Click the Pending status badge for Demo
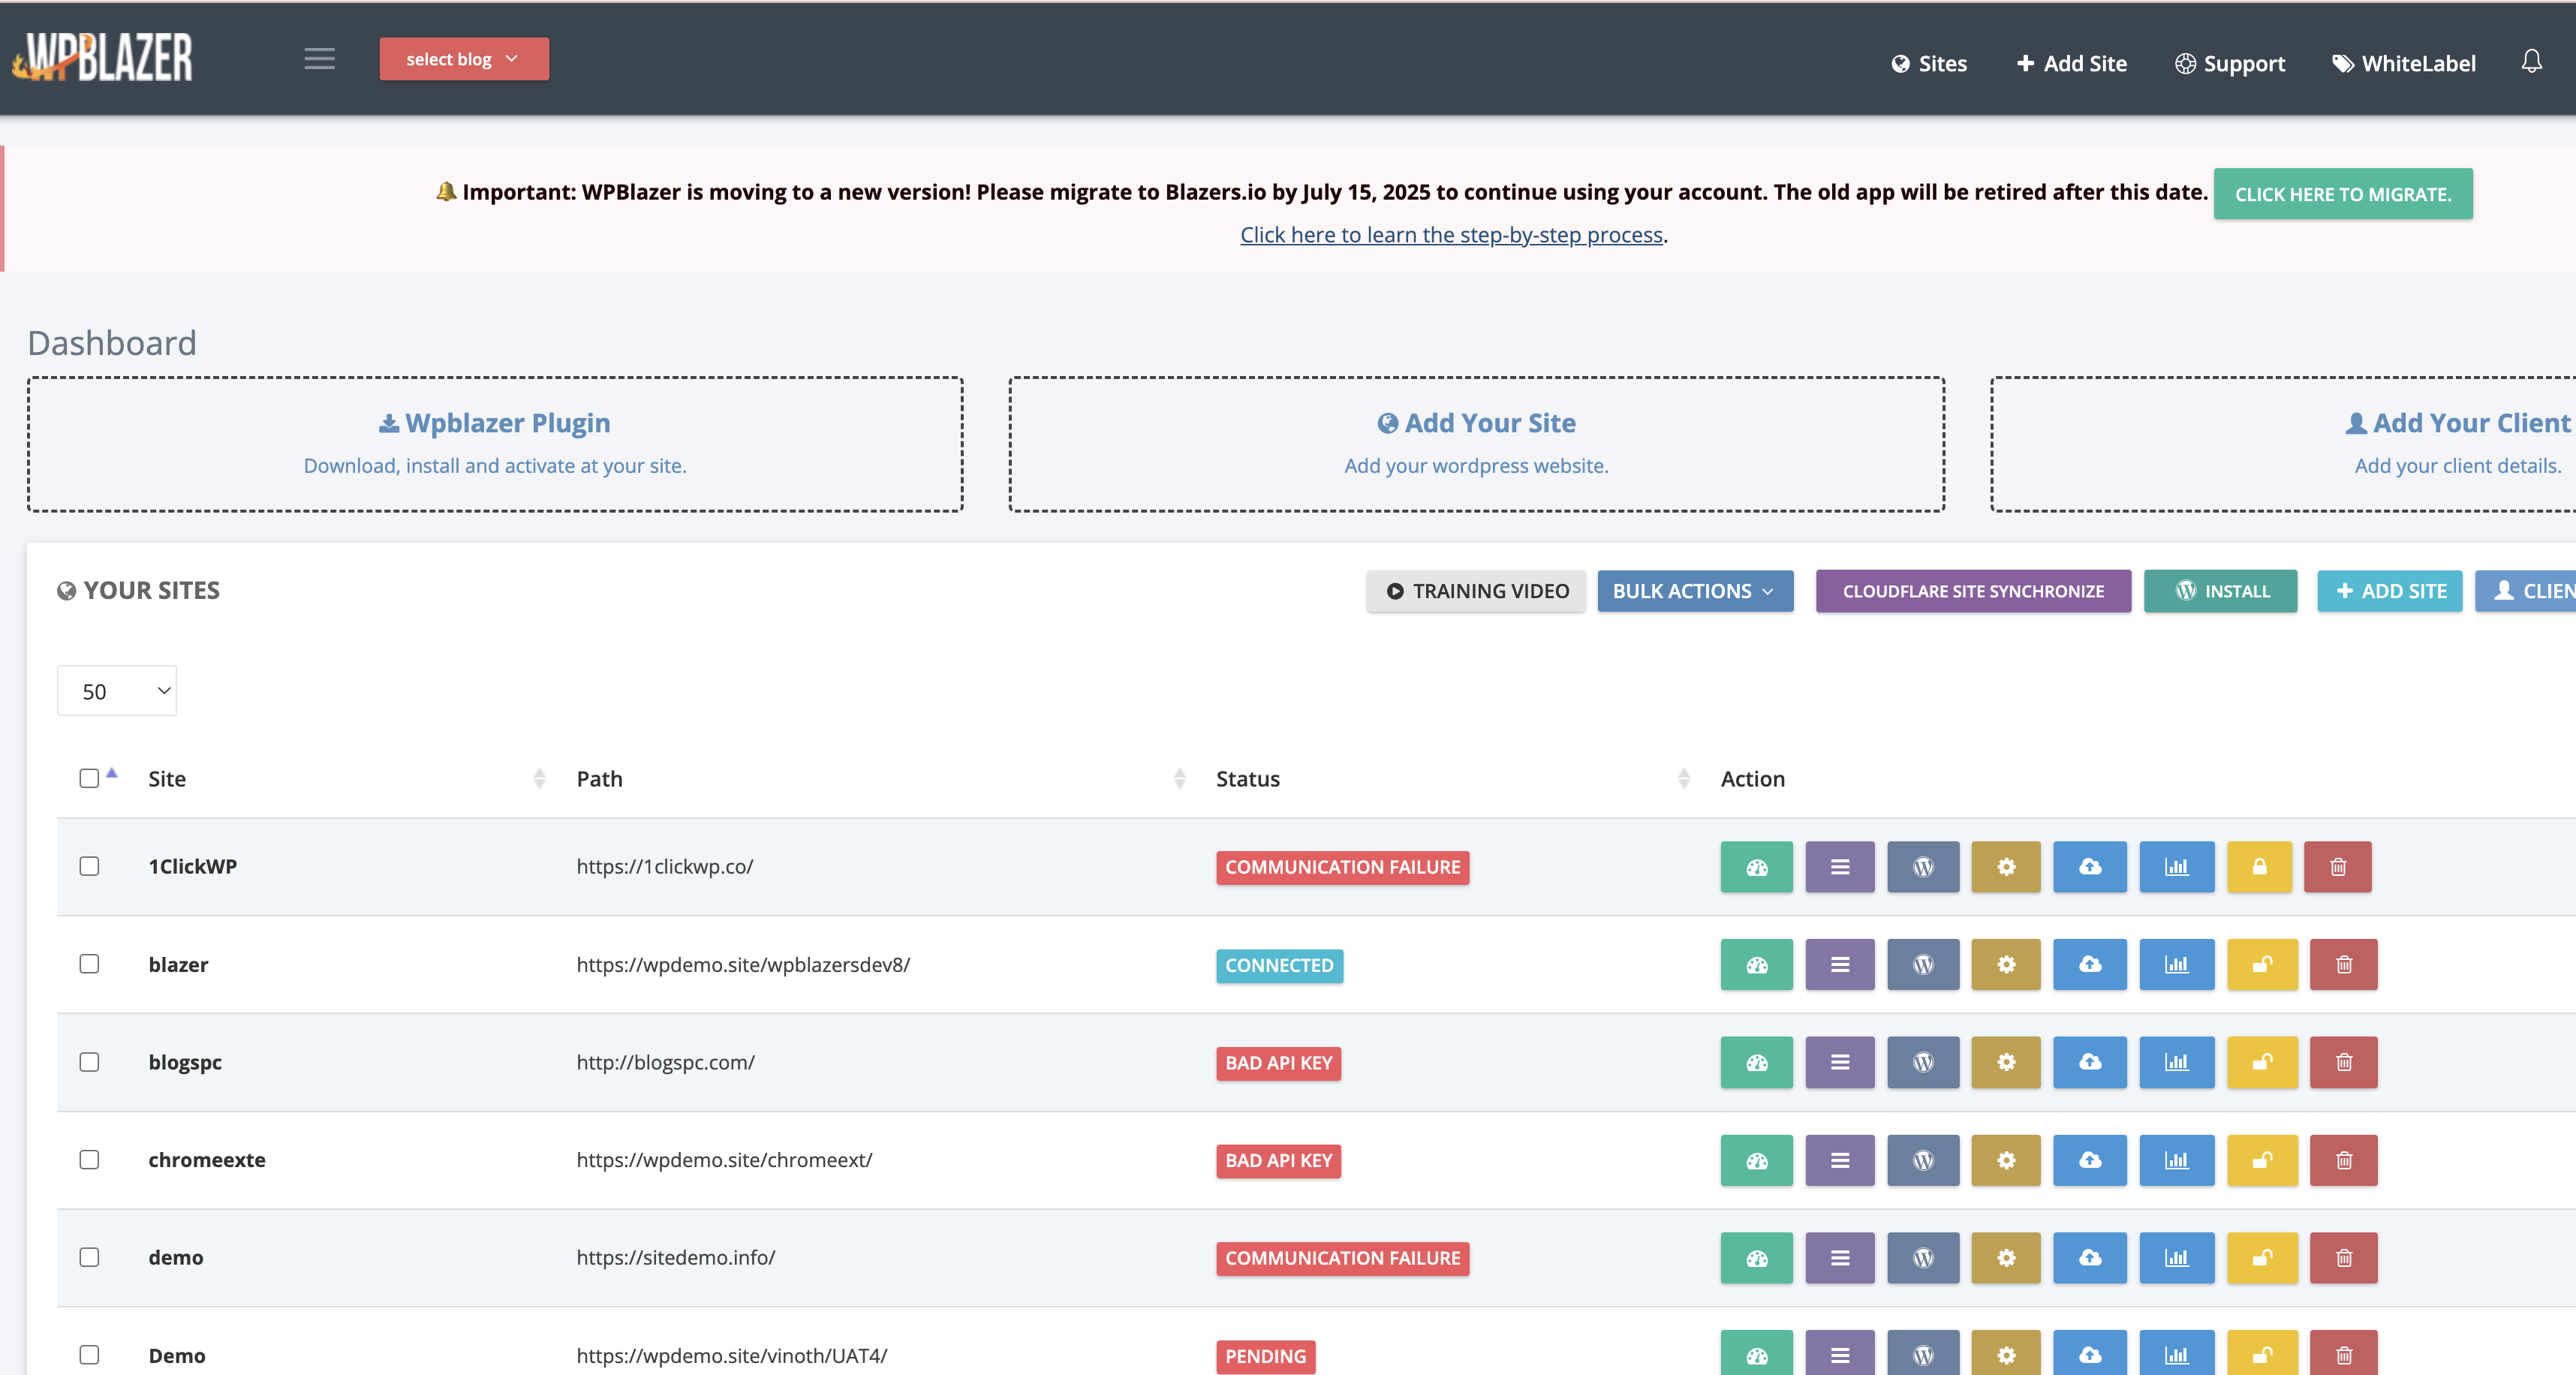Viewport: 2576px width, 1375px height. click(x=1265, y=1356)
